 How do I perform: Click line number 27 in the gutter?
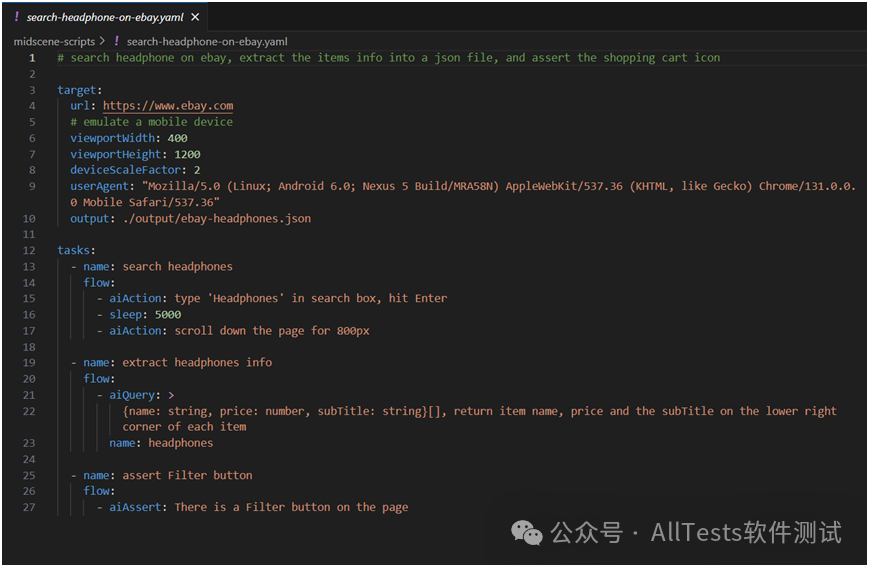[29, 507]
